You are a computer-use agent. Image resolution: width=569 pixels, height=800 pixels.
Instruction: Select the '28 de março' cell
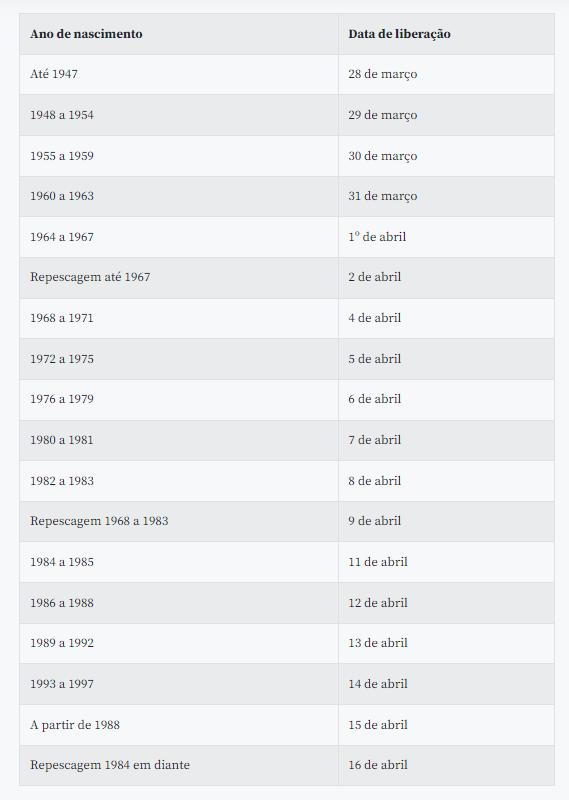pos(447,74)
